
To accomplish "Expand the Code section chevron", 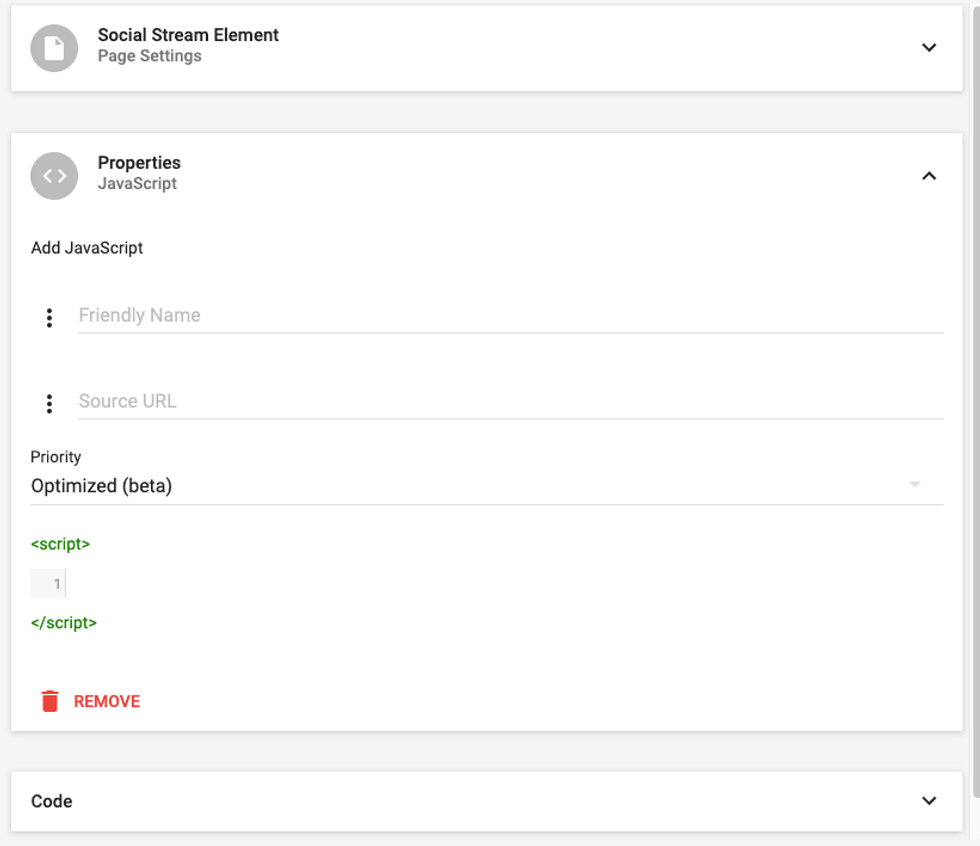I will click(x=929, y=800).
